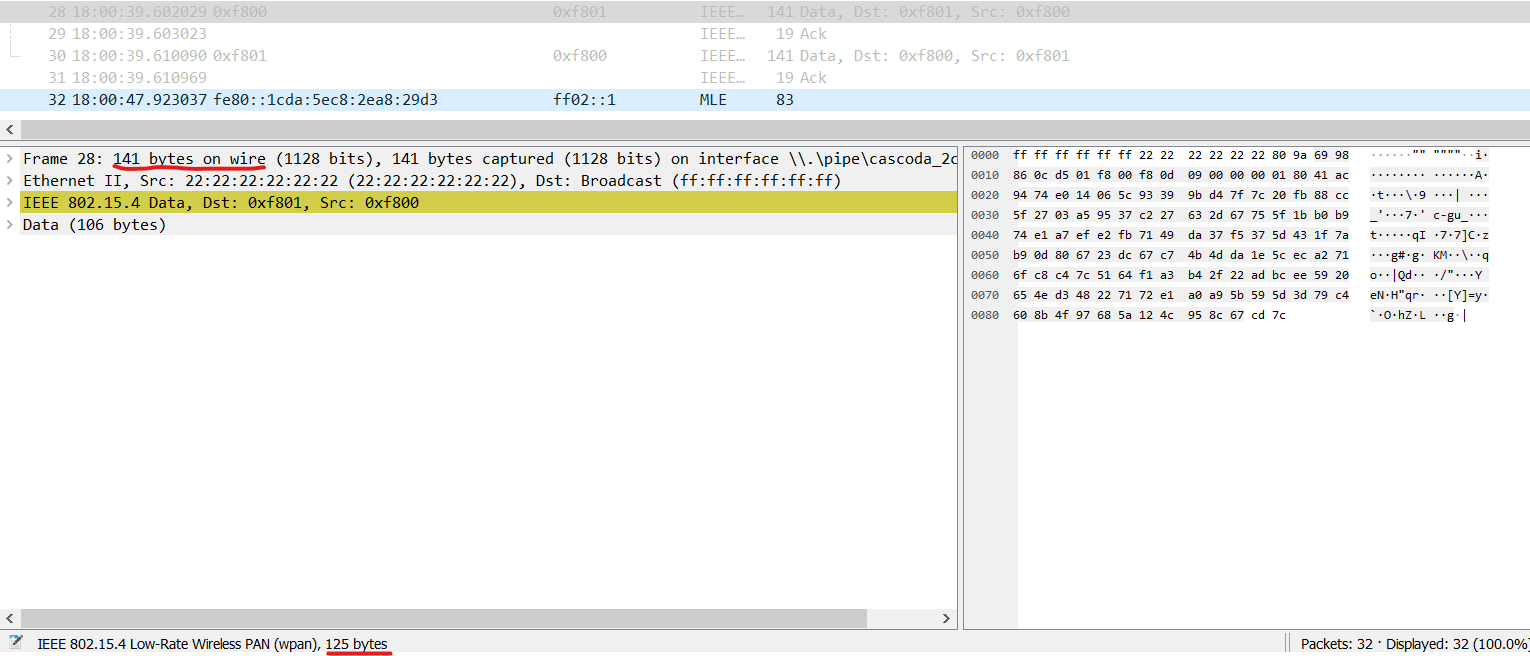
Task: Click left scroll arrow in packet details pane
Action: pos(10,619)
